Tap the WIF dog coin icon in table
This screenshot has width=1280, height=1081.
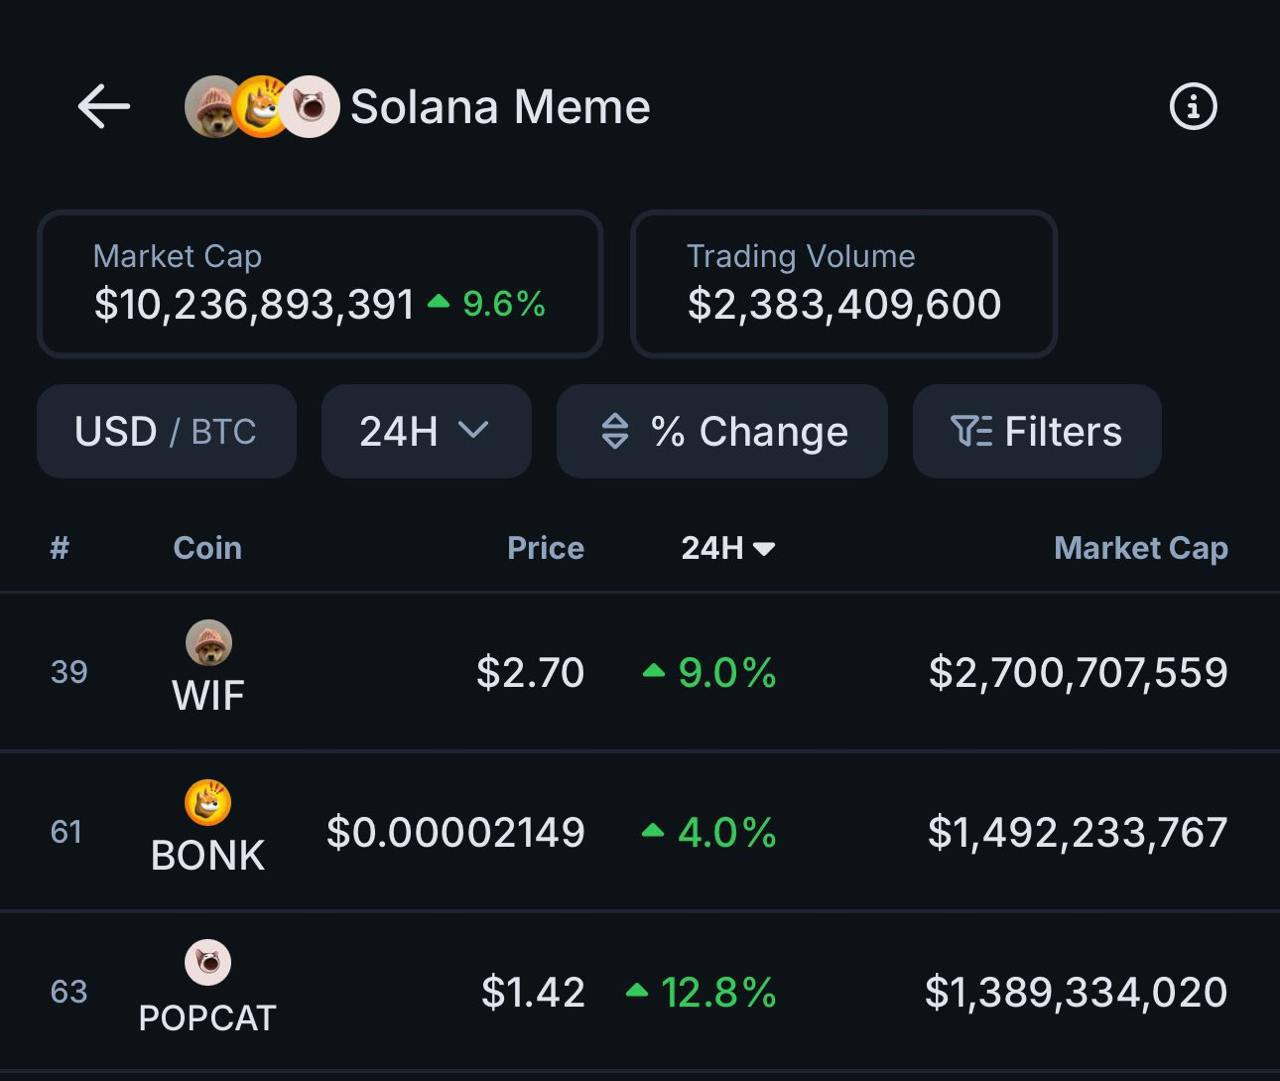pos(208,643)
